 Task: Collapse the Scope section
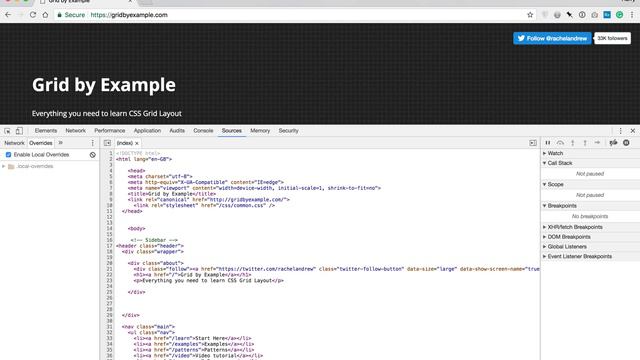(x=544, y=184)
